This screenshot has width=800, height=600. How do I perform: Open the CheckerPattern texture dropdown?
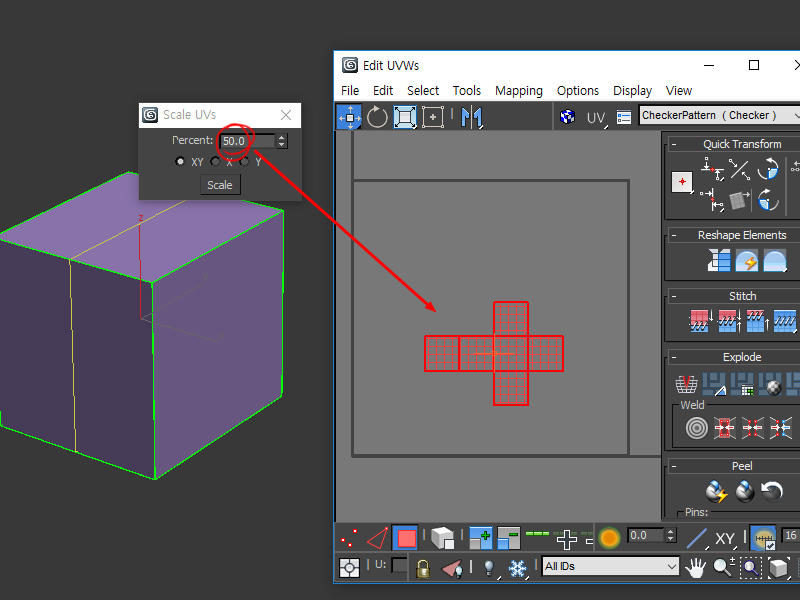coord(719,116)
